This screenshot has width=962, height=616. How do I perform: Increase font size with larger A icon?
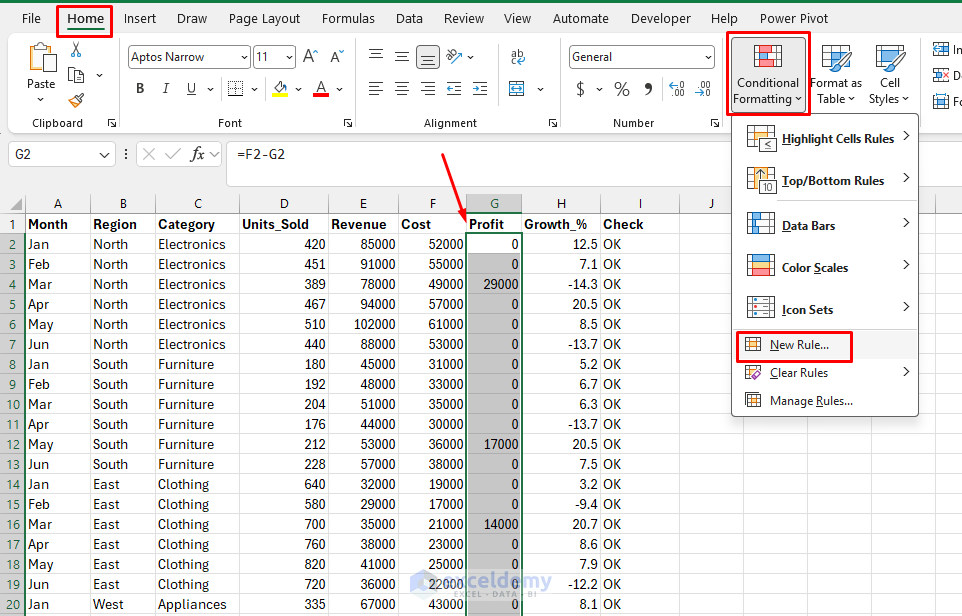tap(310, 56)
